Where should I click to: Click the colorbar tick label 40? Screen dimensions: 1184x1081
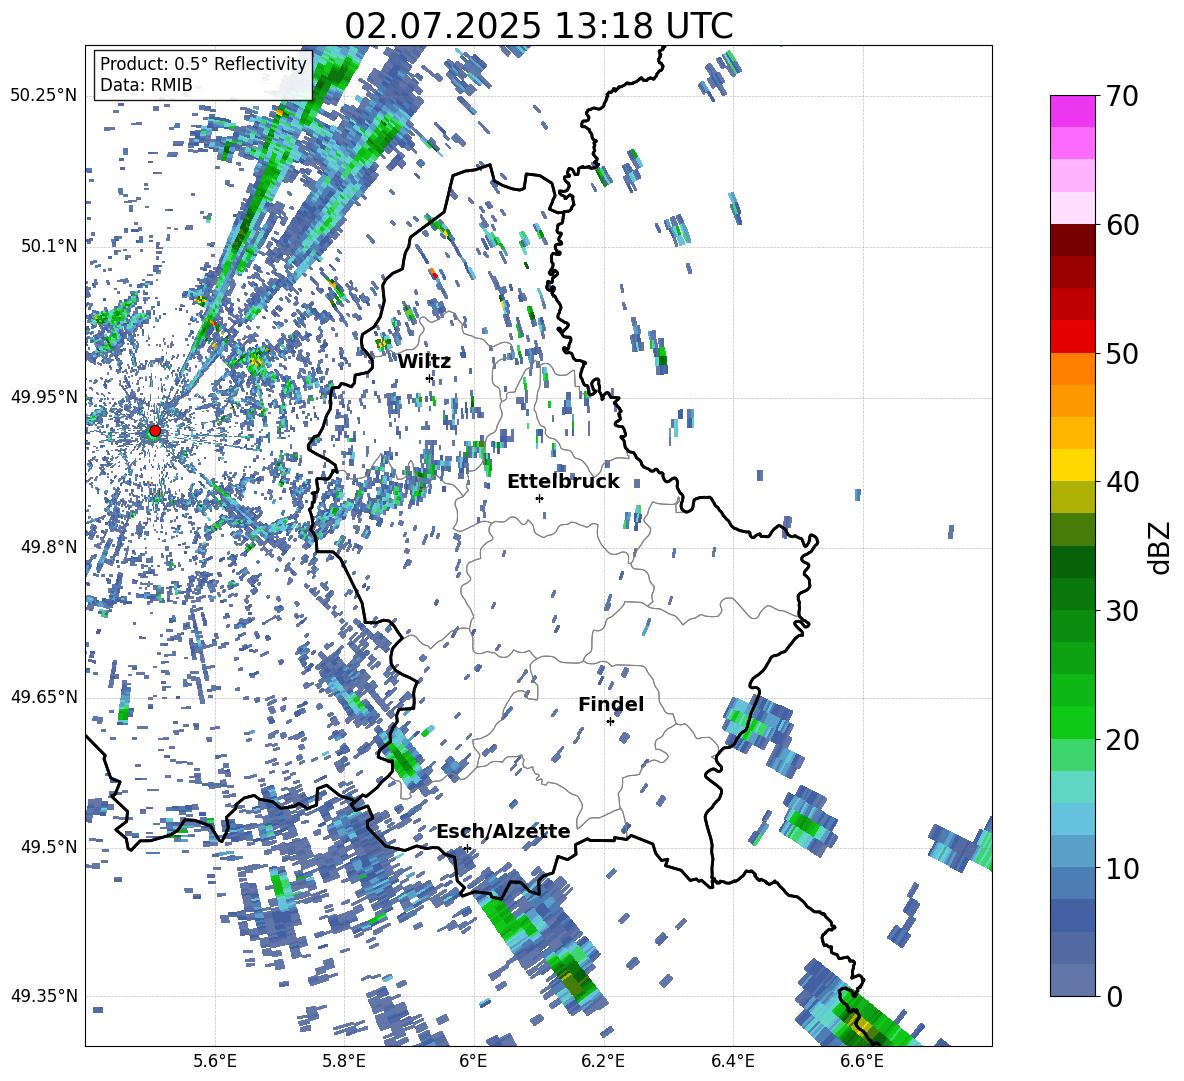pos(1122,482)
